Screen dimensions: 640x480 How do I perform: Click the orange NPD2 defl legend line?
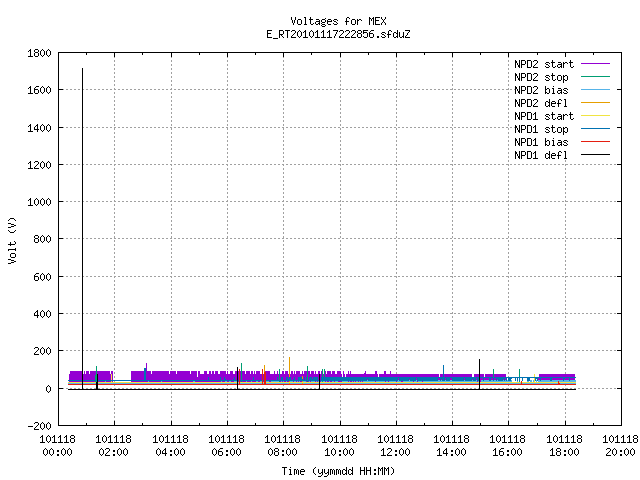(x=595, y=103)
